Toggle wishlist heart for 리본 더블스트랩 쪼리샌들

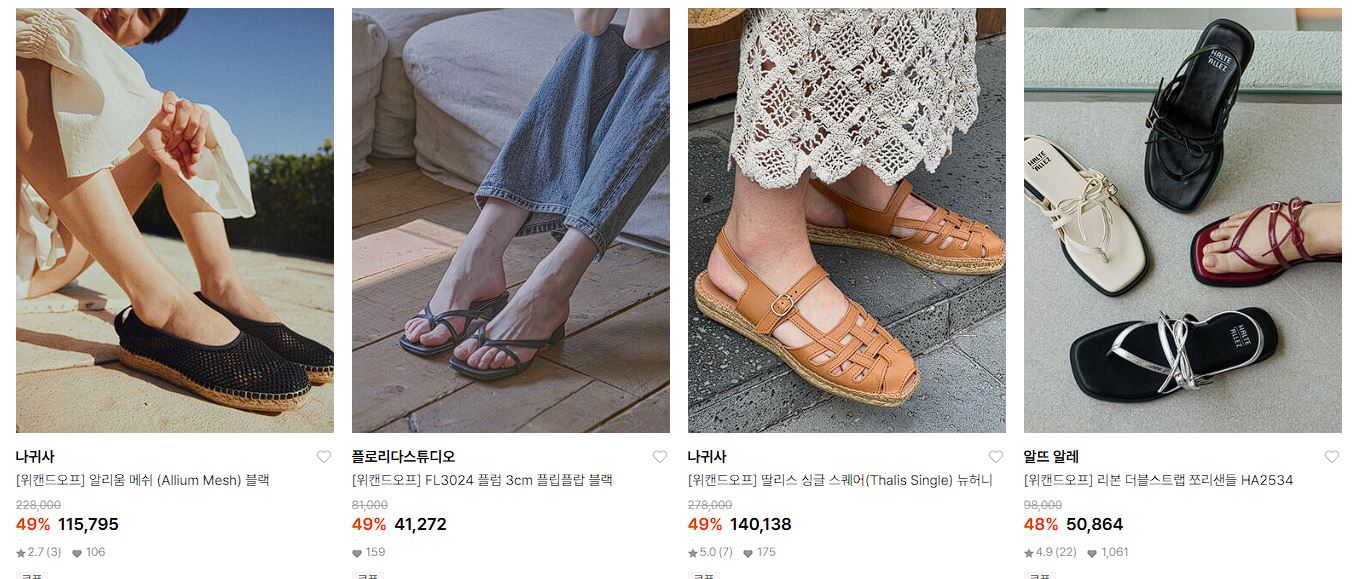(1332, 457)
